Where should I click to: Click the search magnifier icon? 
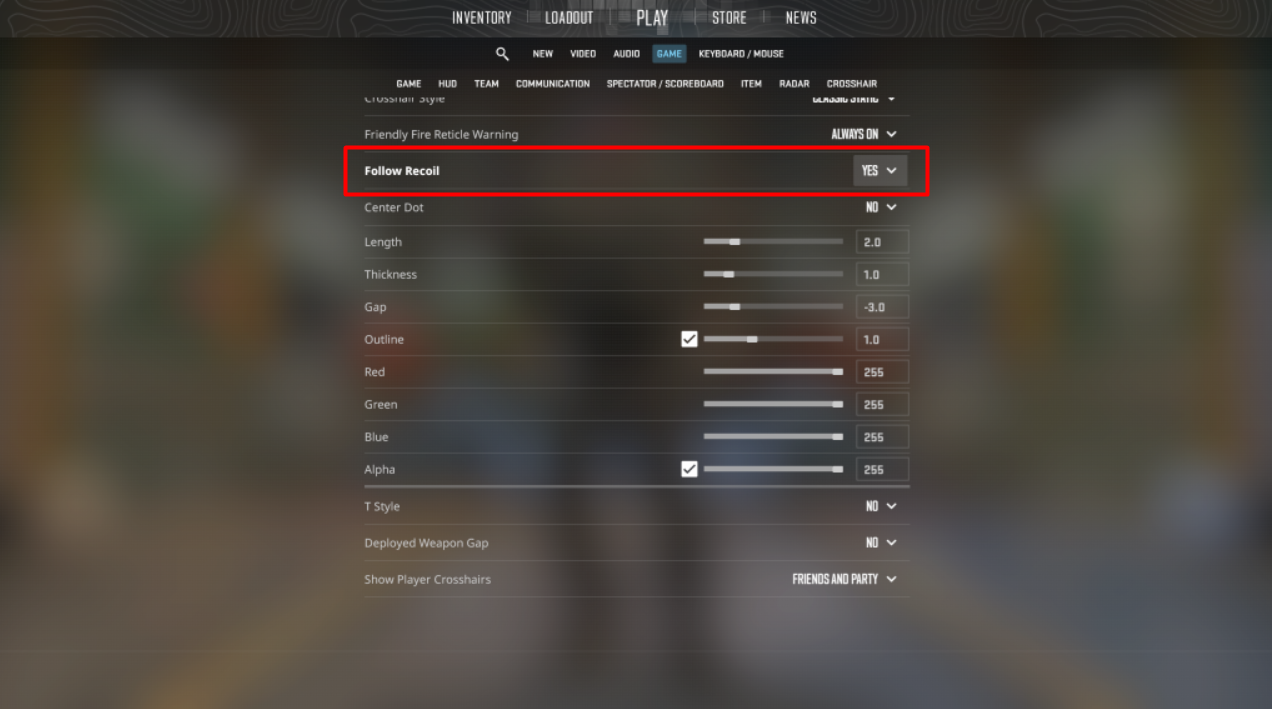[x=502, y=54]
